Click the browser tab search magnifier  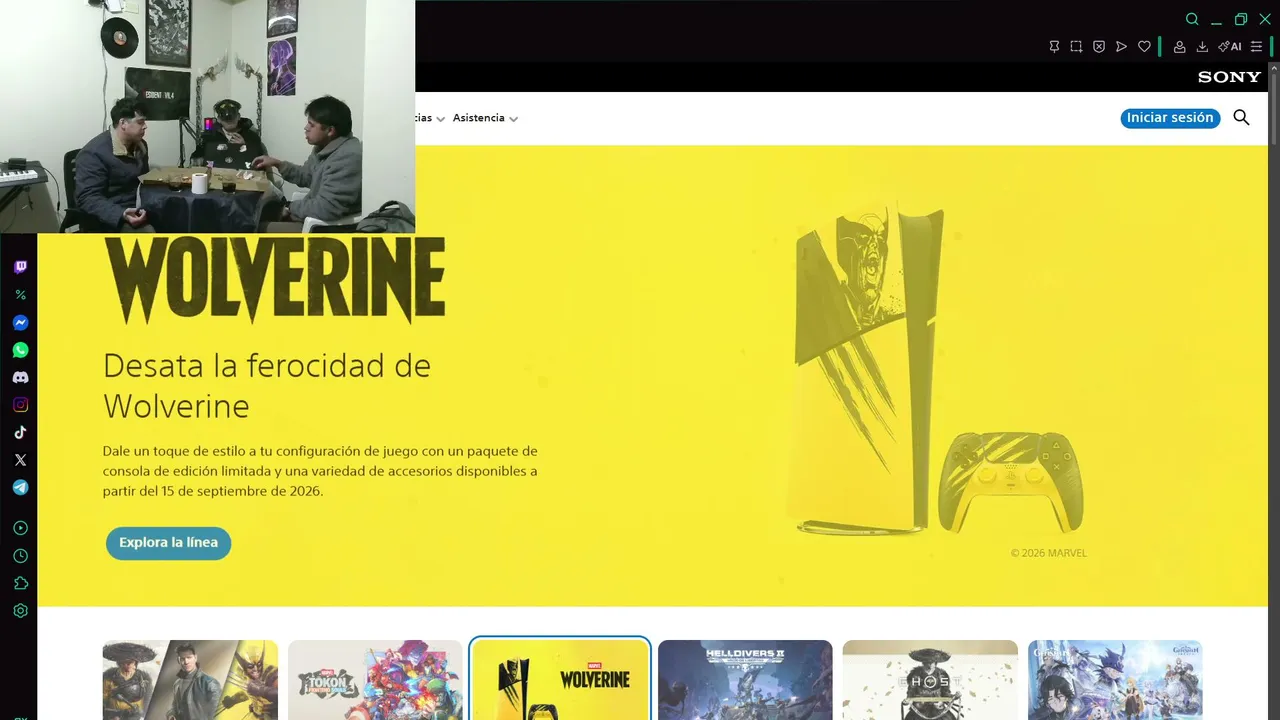[1192, 19]
